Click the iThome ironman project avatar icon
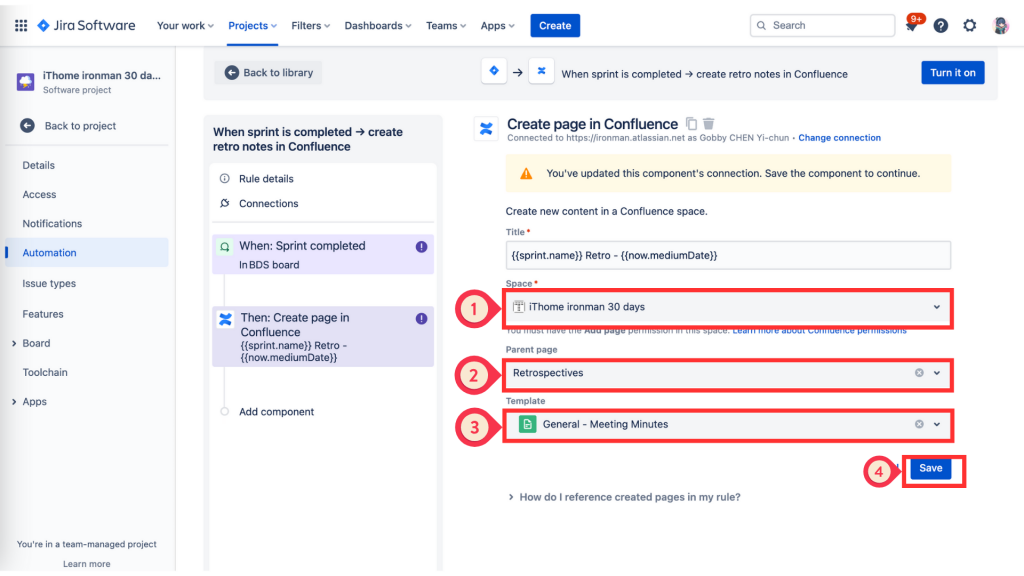Viewport: 1024px width, 576px height. click(25, 82)
